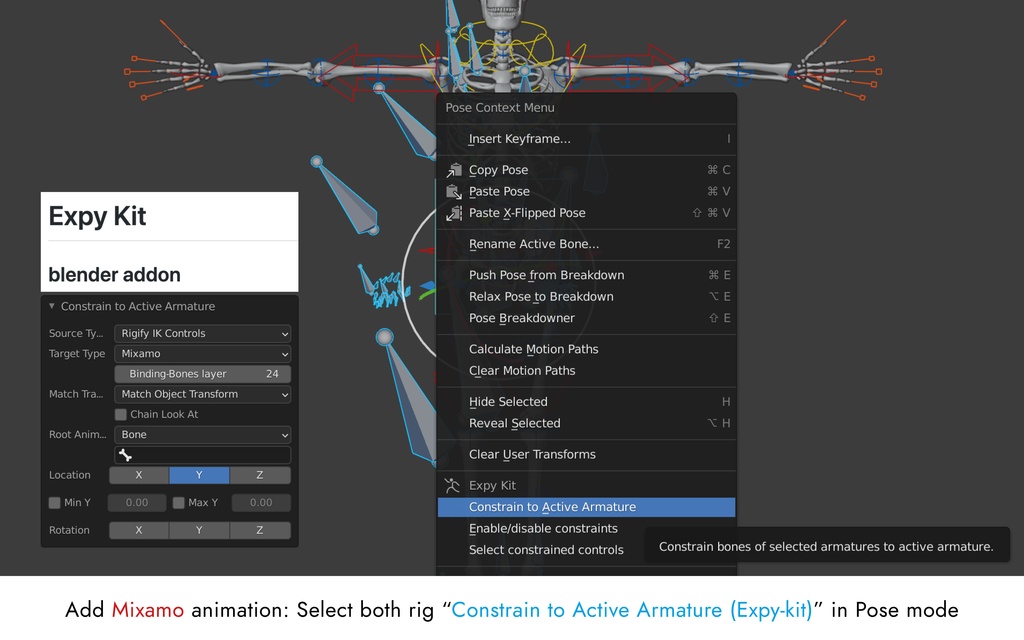The height and width of the screenshot is (640, 1024).
Task: Click the Expy Kit running figure icon
Action: pos(452,485)
